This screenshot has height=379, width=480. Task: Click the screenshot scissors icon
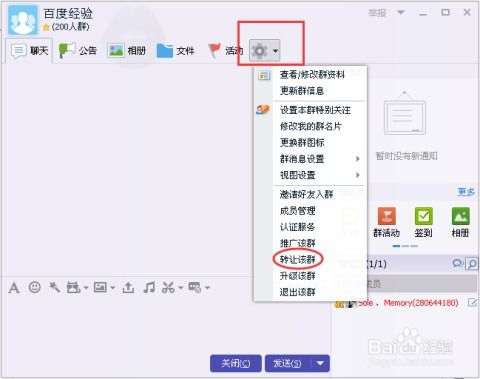(168, 287)
